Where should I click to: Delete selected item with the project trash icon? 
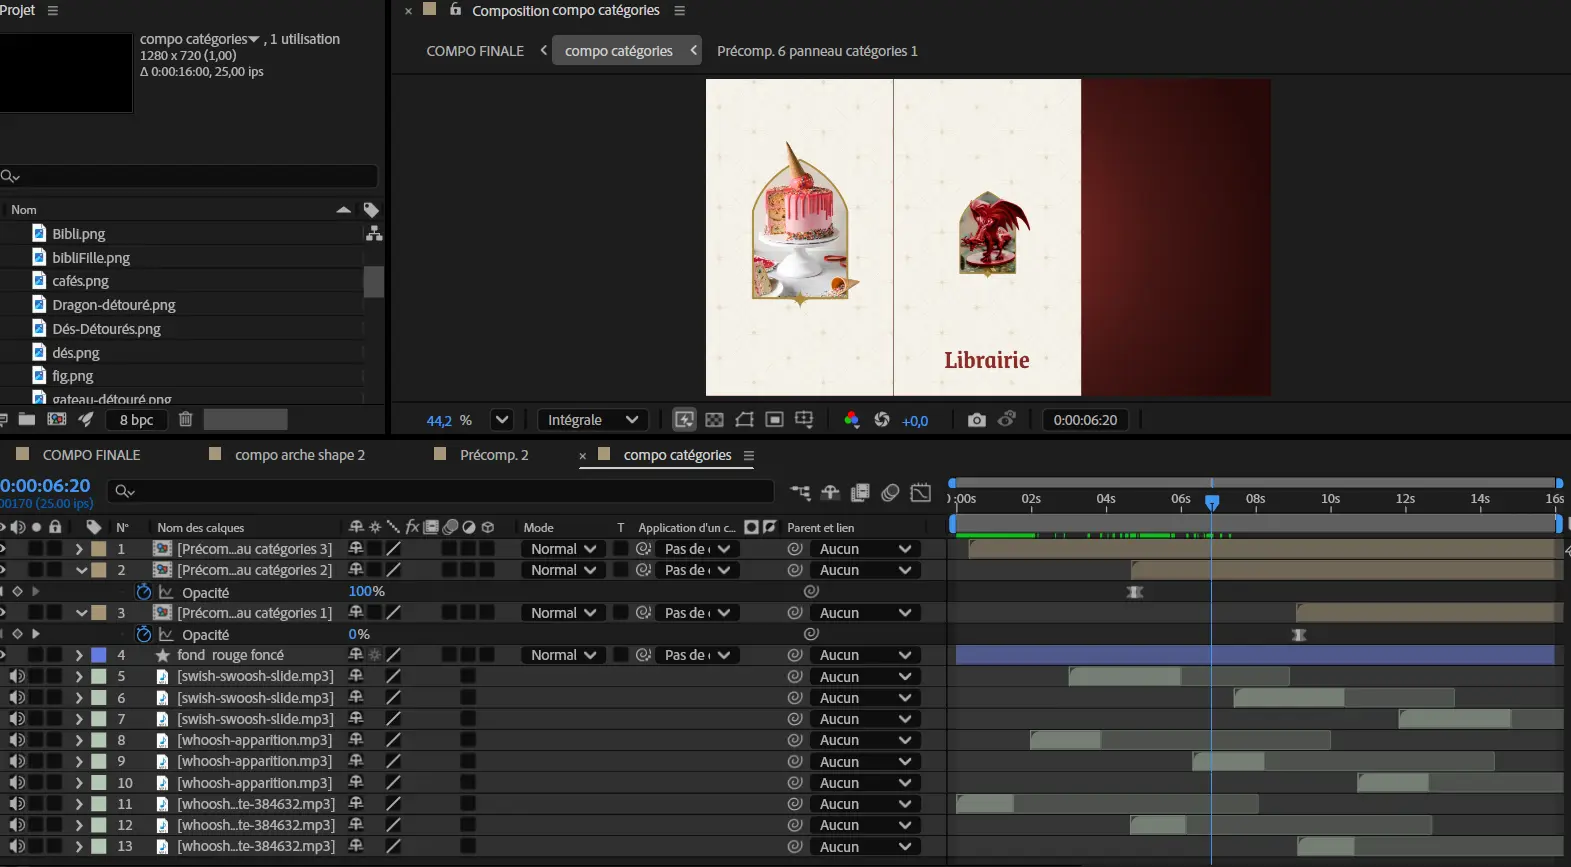pos(185,420)
